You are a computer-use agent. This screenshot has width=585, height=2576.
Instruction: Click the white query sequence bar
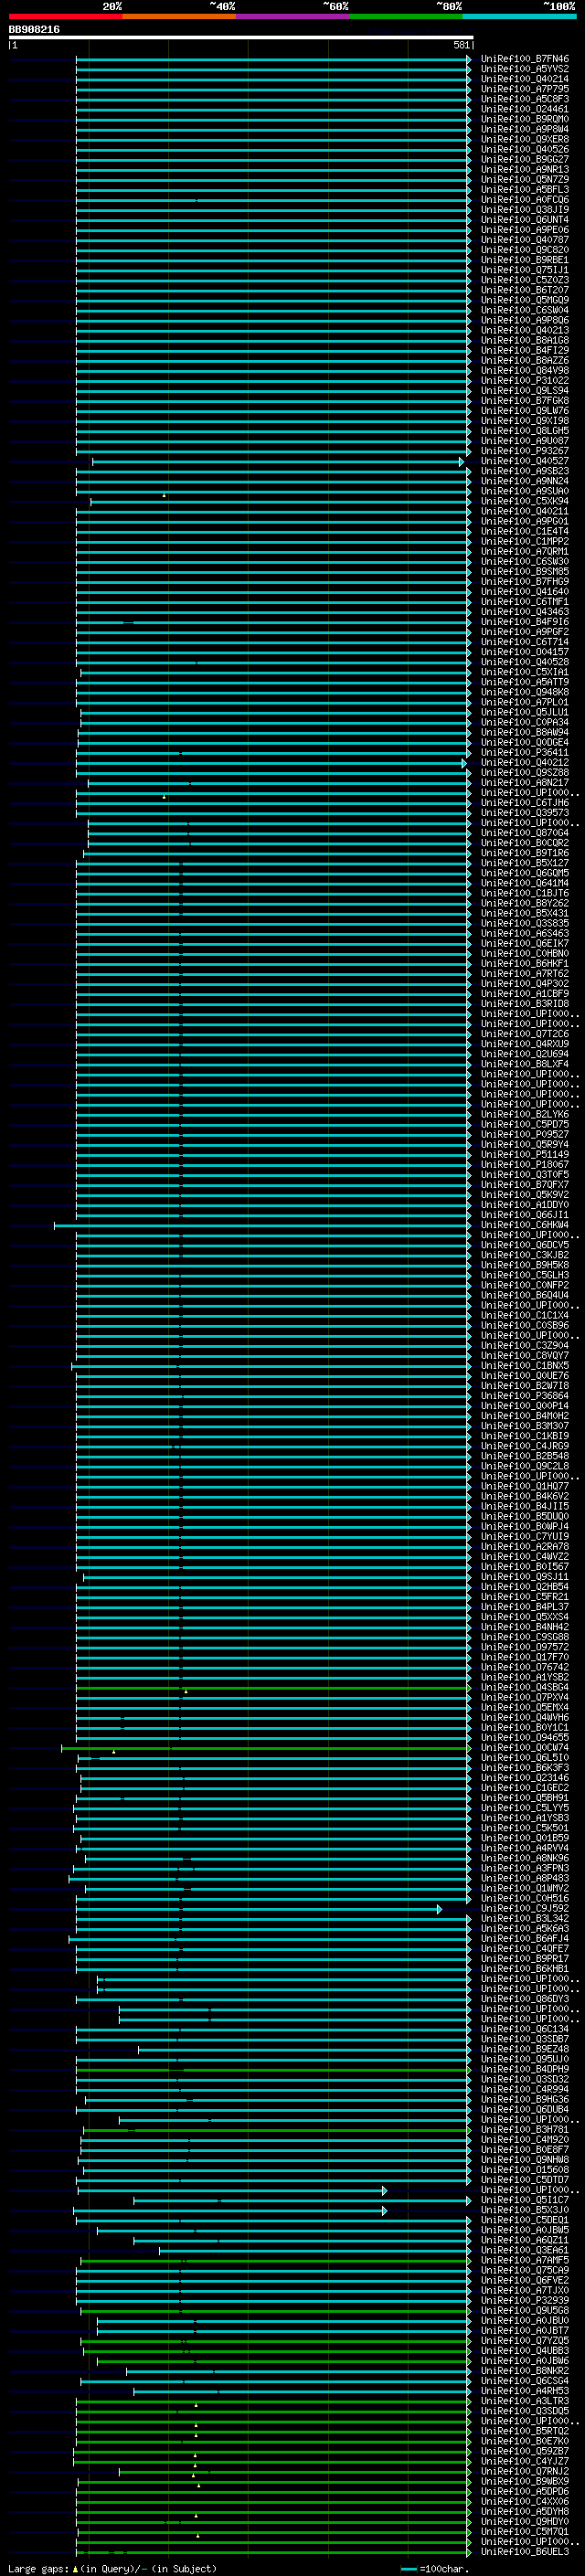coord(241,37)
